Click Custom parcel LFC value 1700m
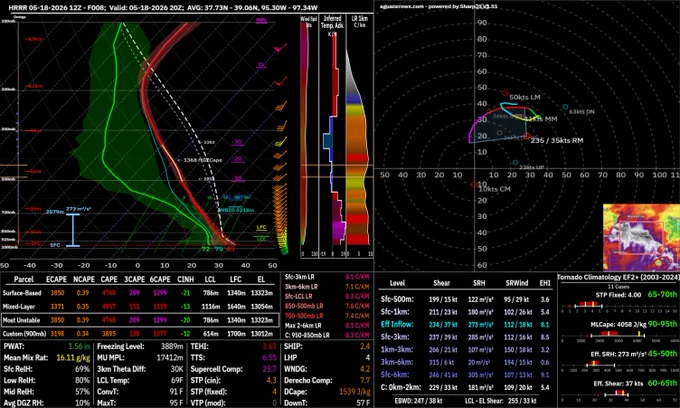680x408 pixels. (x=236, y=334)
